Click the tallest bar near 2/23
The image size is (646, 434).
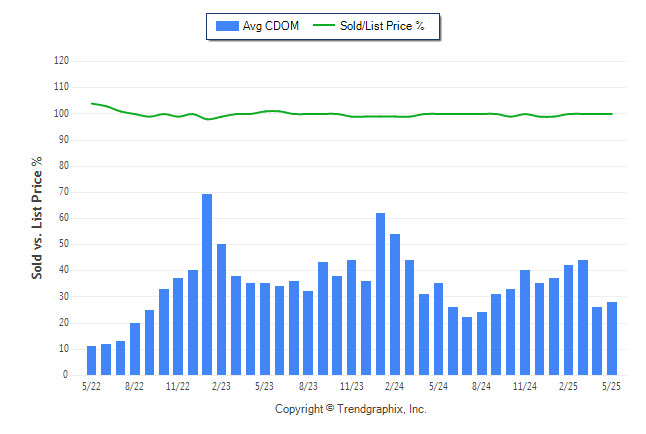(x=207, y=284)
